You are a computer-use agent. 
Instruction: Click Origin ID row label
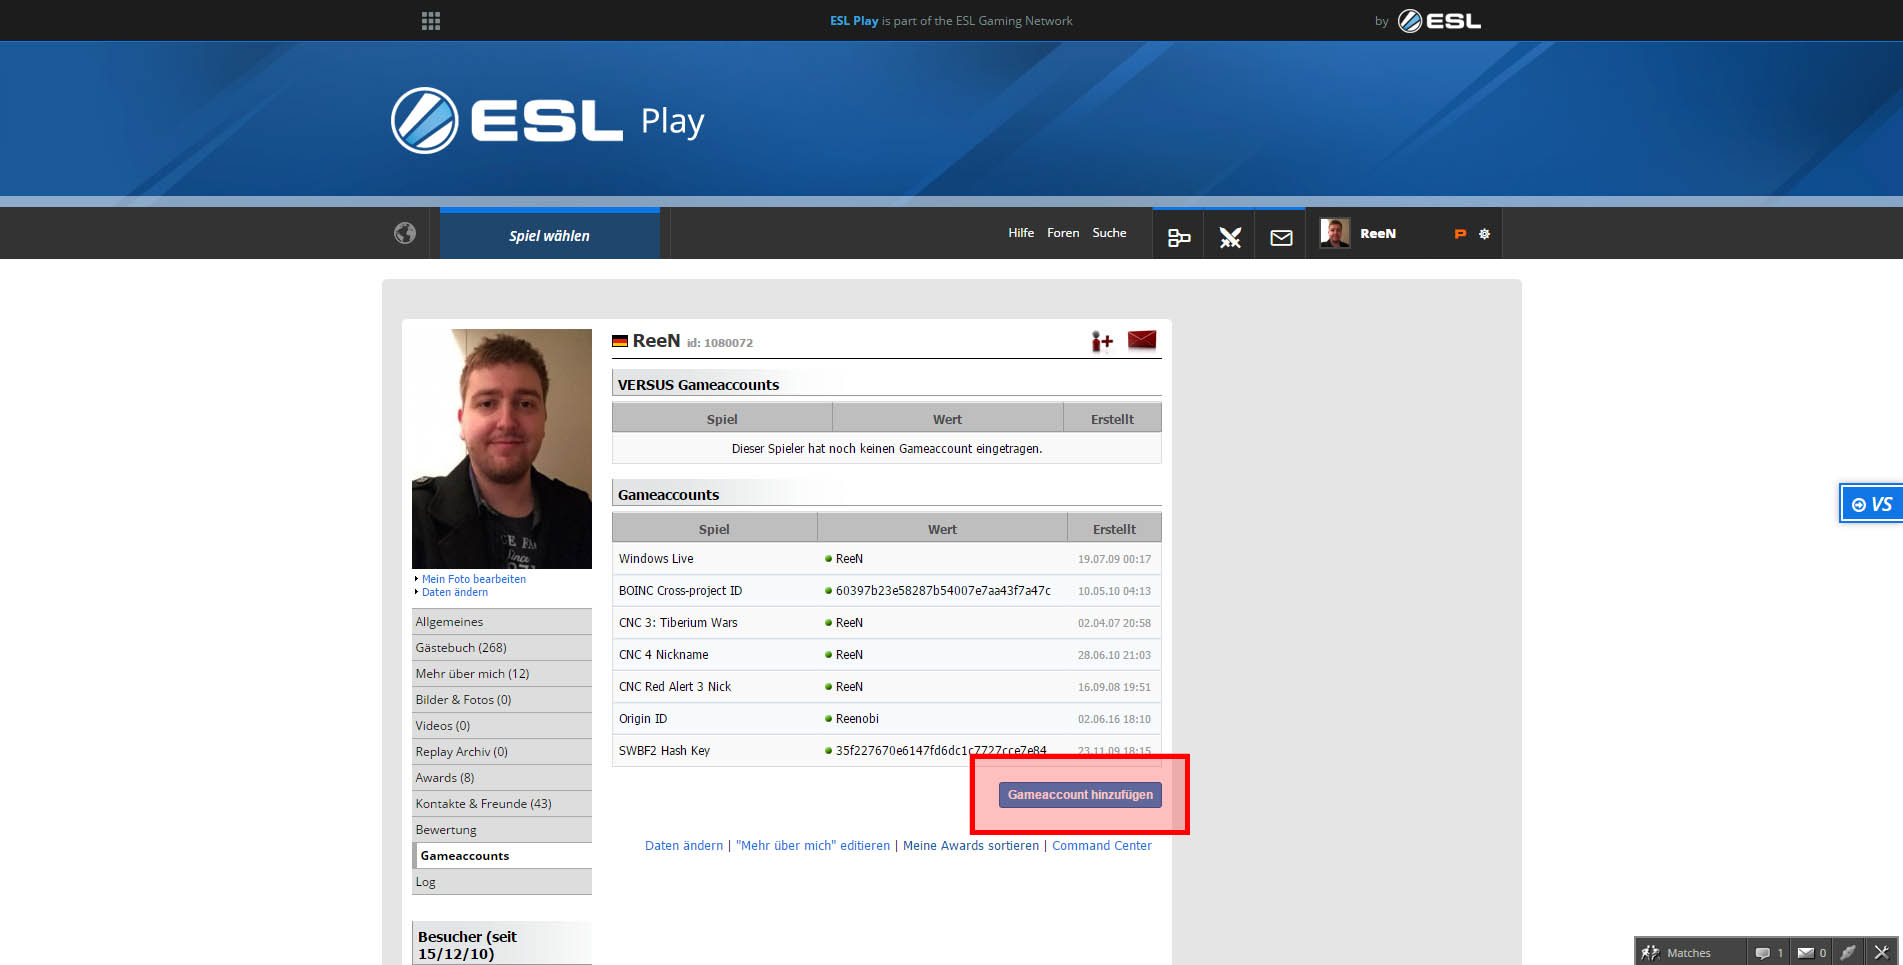[x=643, y=719]
